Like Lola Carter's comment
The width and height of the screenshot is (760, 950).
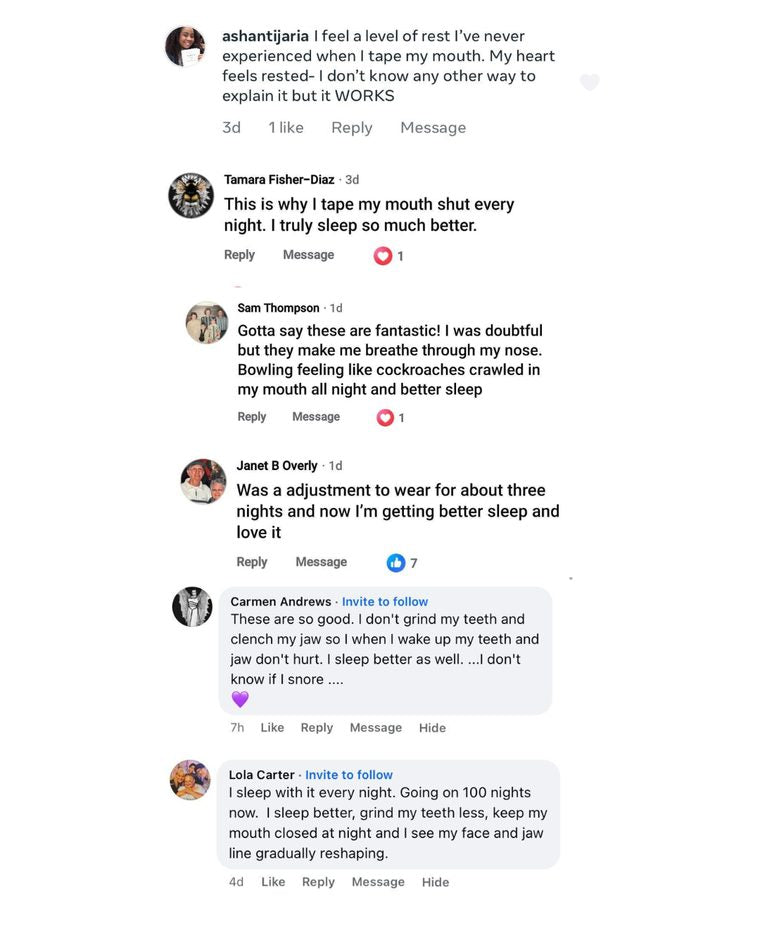(273, 882)
